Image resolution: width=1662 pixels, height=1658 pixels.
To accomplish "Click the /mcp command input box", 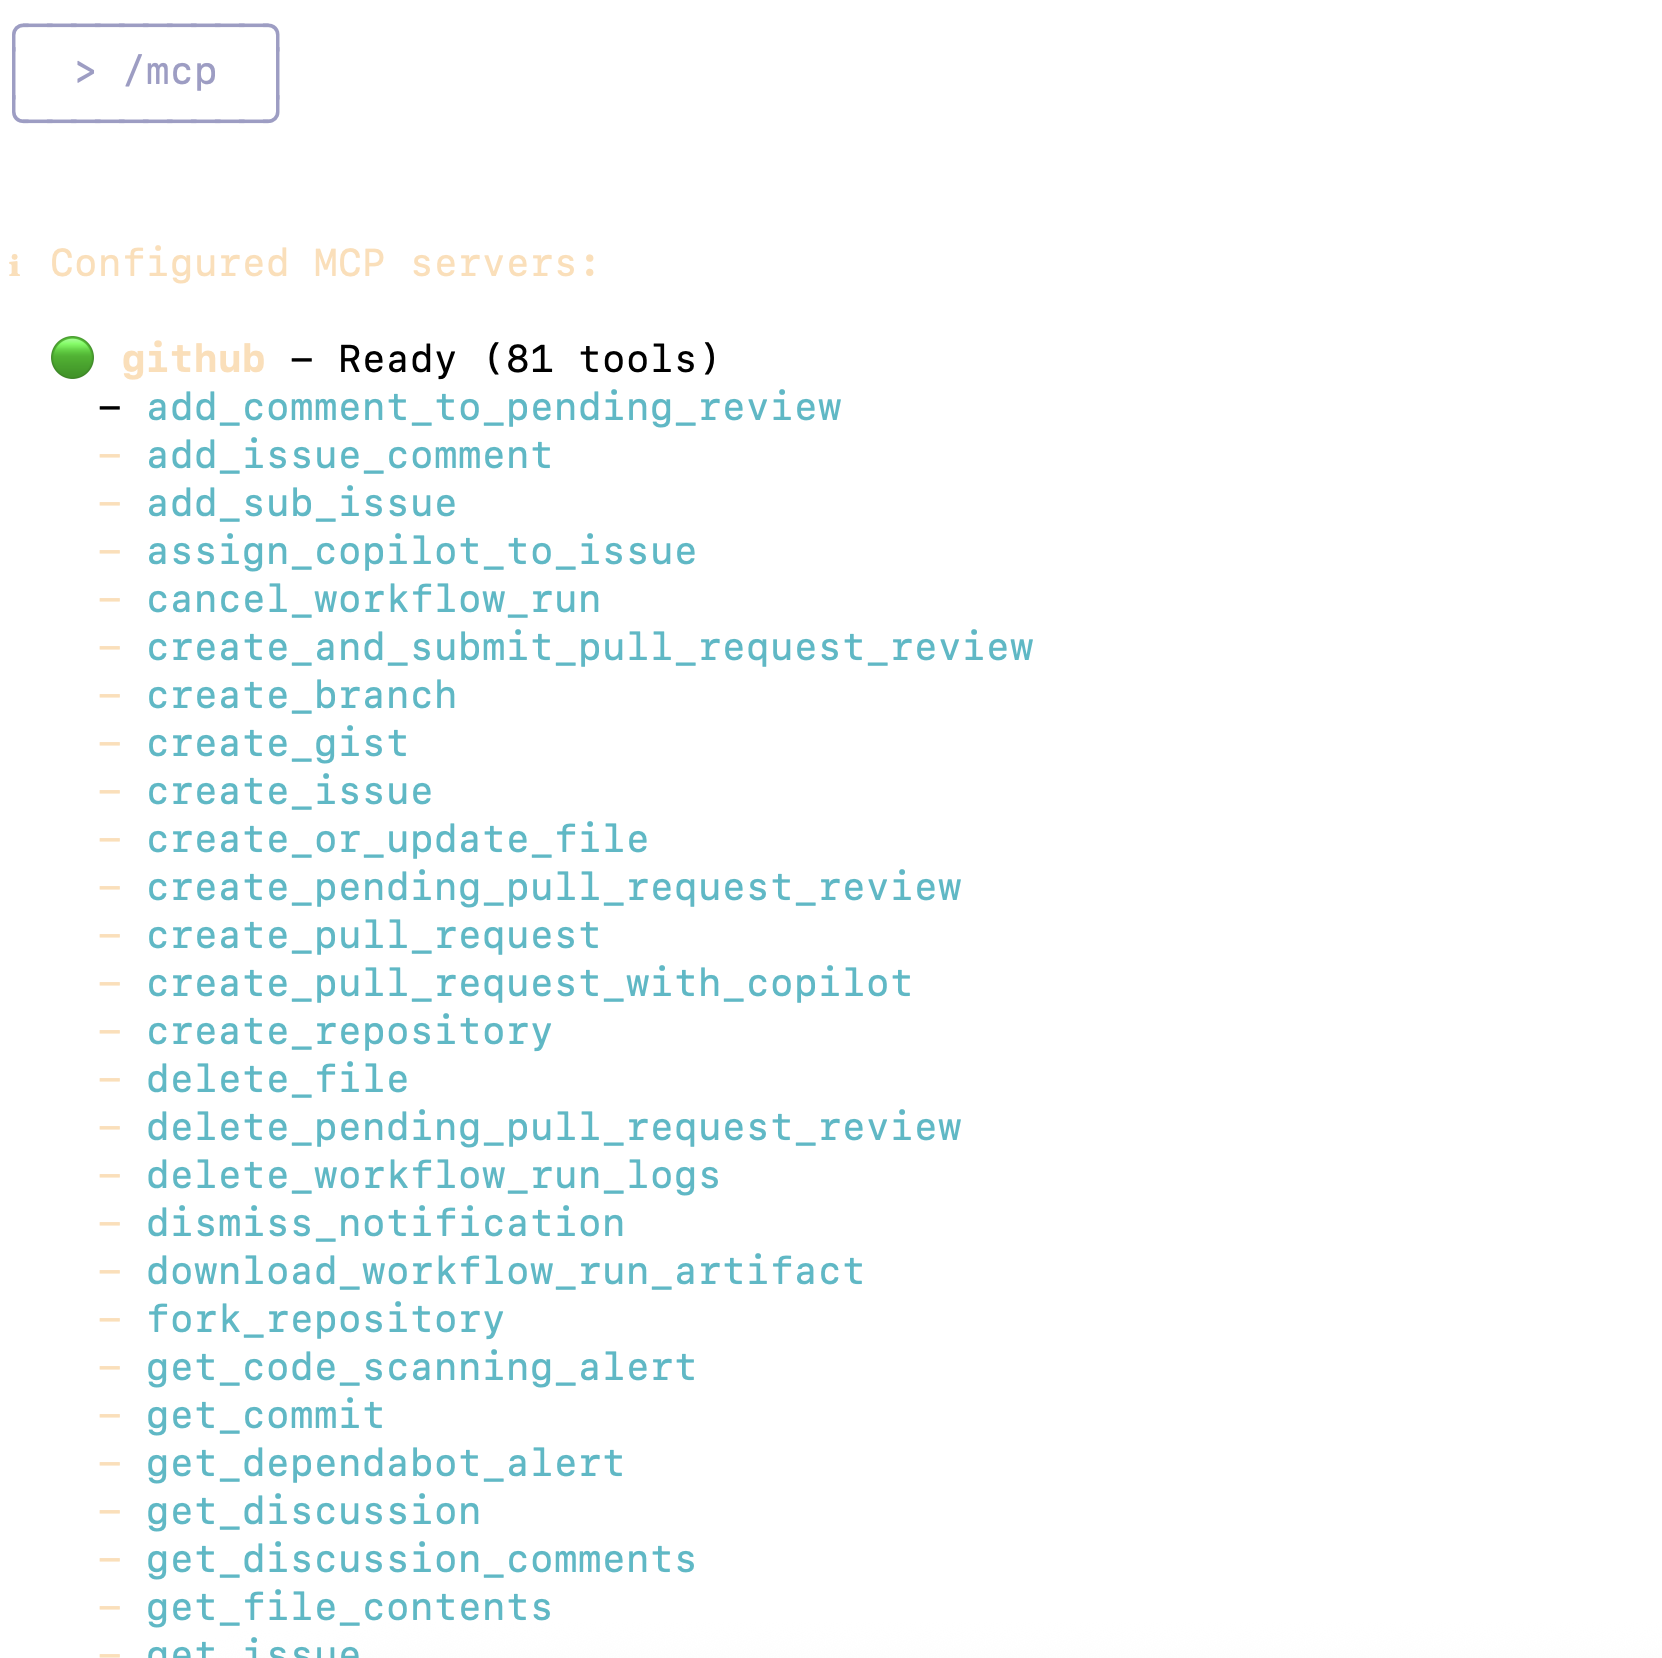I will click(x=146, y=73).
